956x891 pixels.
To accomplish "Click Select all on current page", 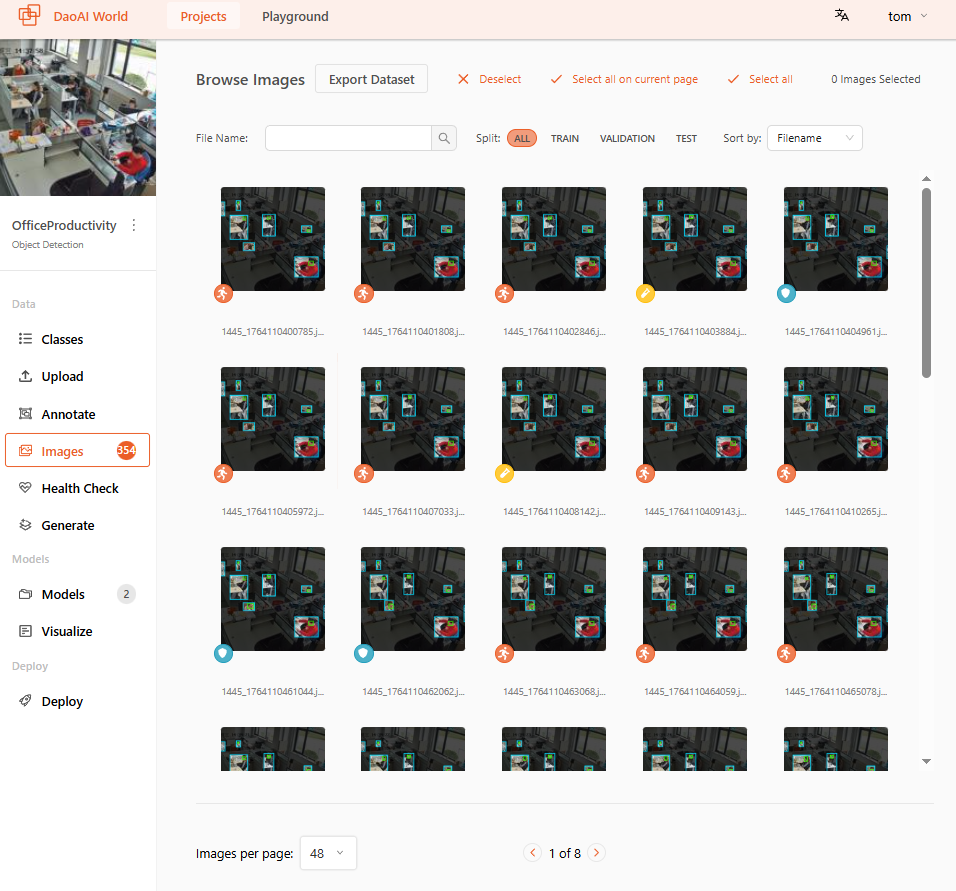I will click(x=625, y=79).
